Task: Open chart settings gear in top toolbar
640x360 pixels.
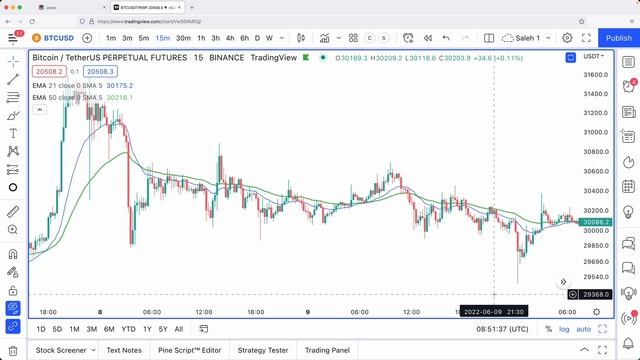Action: (x=567, y=38)
